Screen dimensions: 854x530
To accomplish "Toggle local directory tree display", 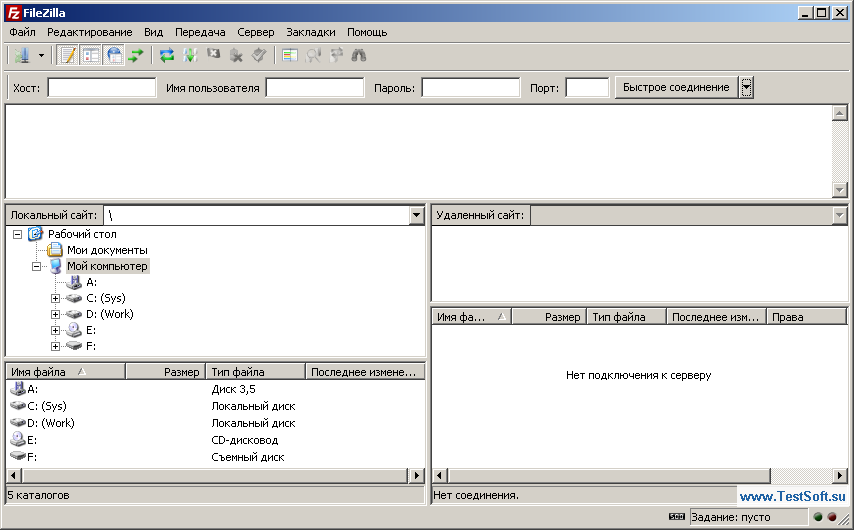I will [x=91, y=55].
